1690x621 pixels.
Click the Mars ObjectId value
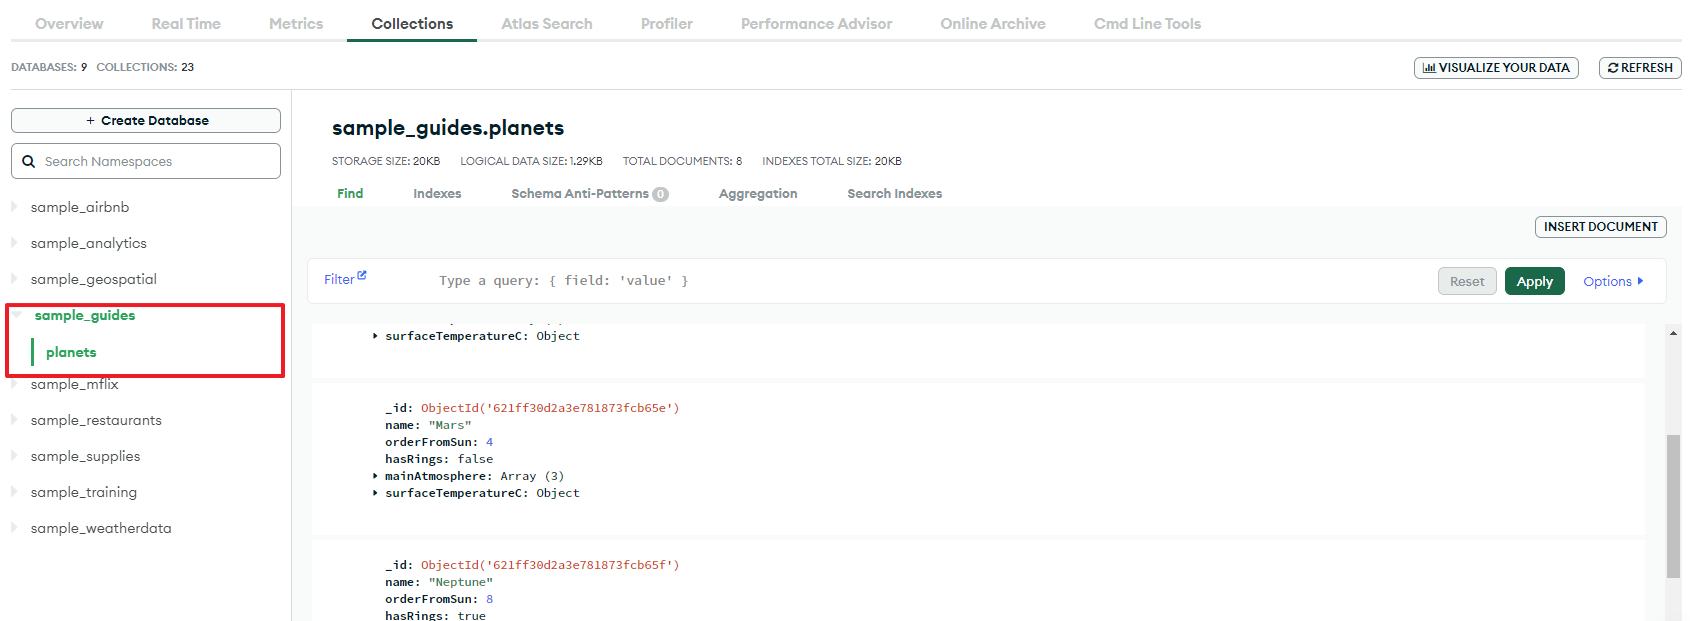click(550, 408)
